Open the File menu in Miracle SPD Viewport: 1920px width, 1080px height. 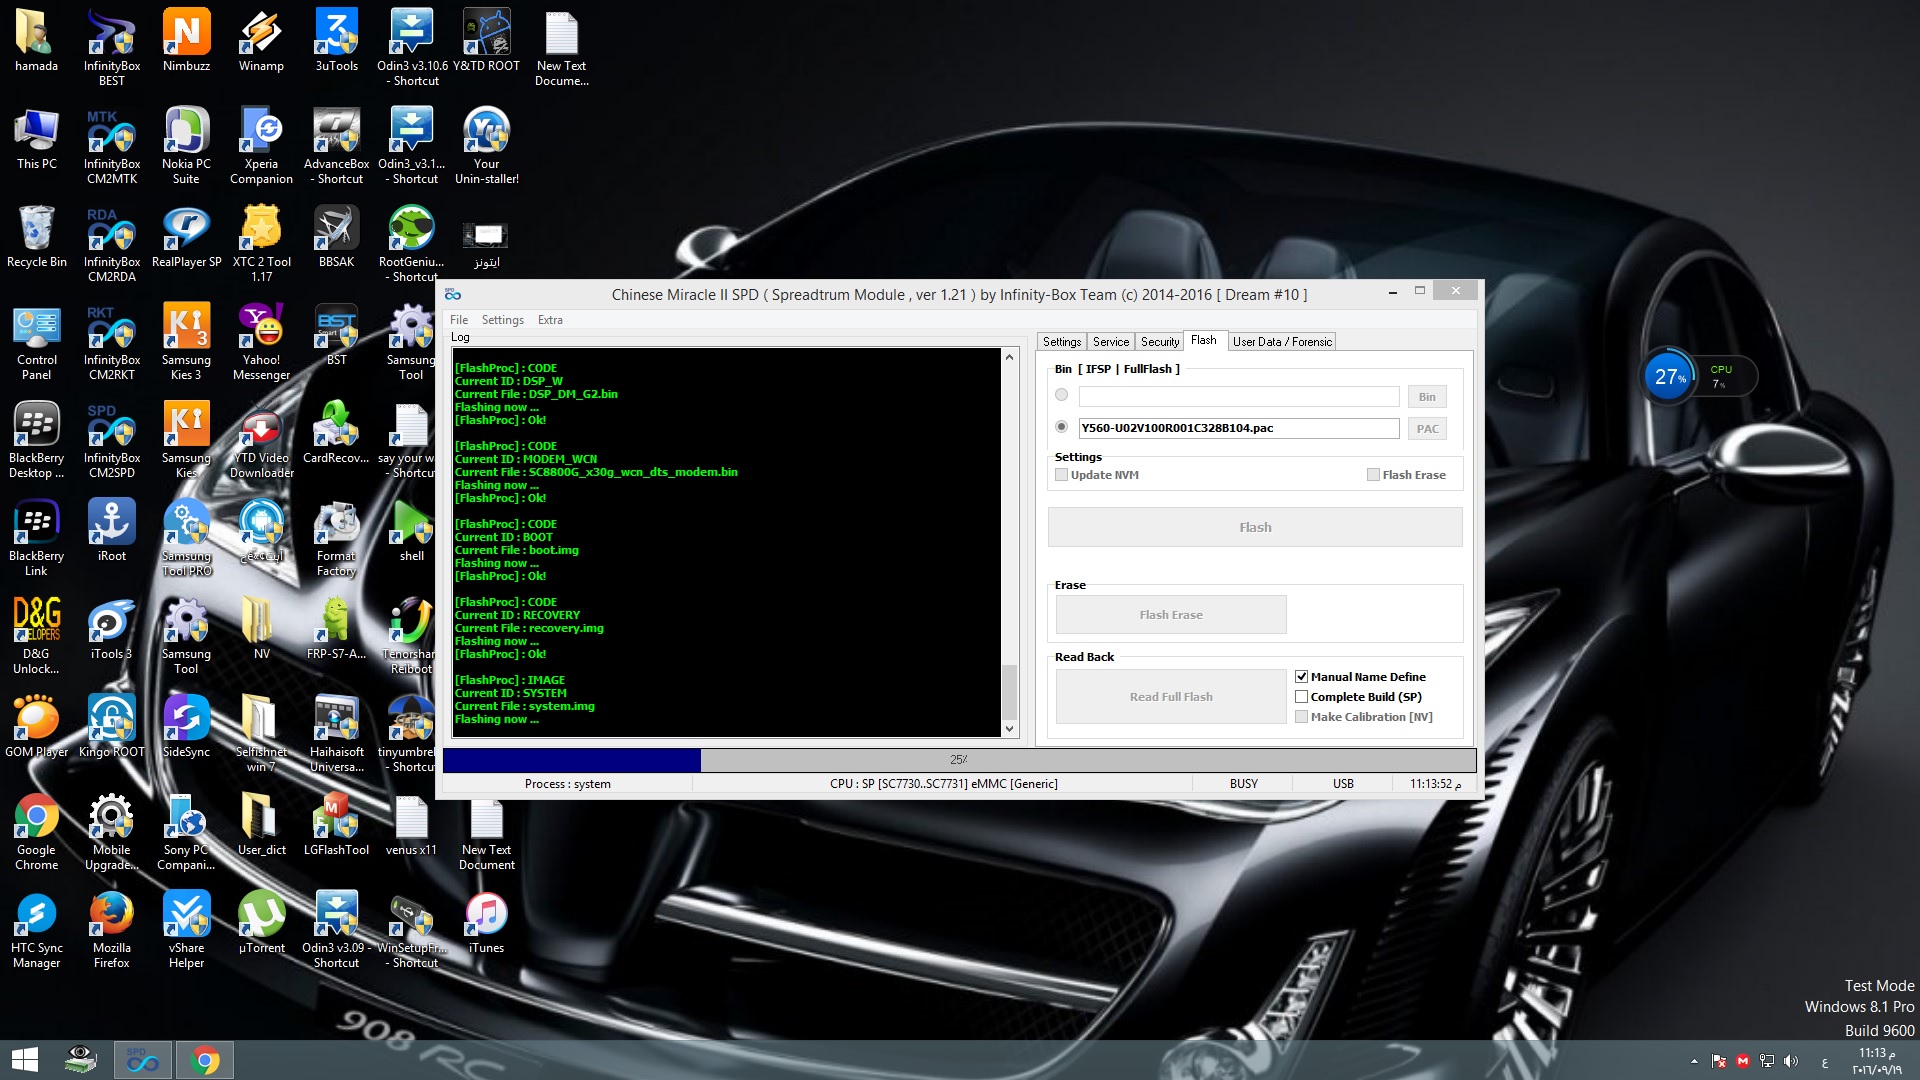(459, 320)
